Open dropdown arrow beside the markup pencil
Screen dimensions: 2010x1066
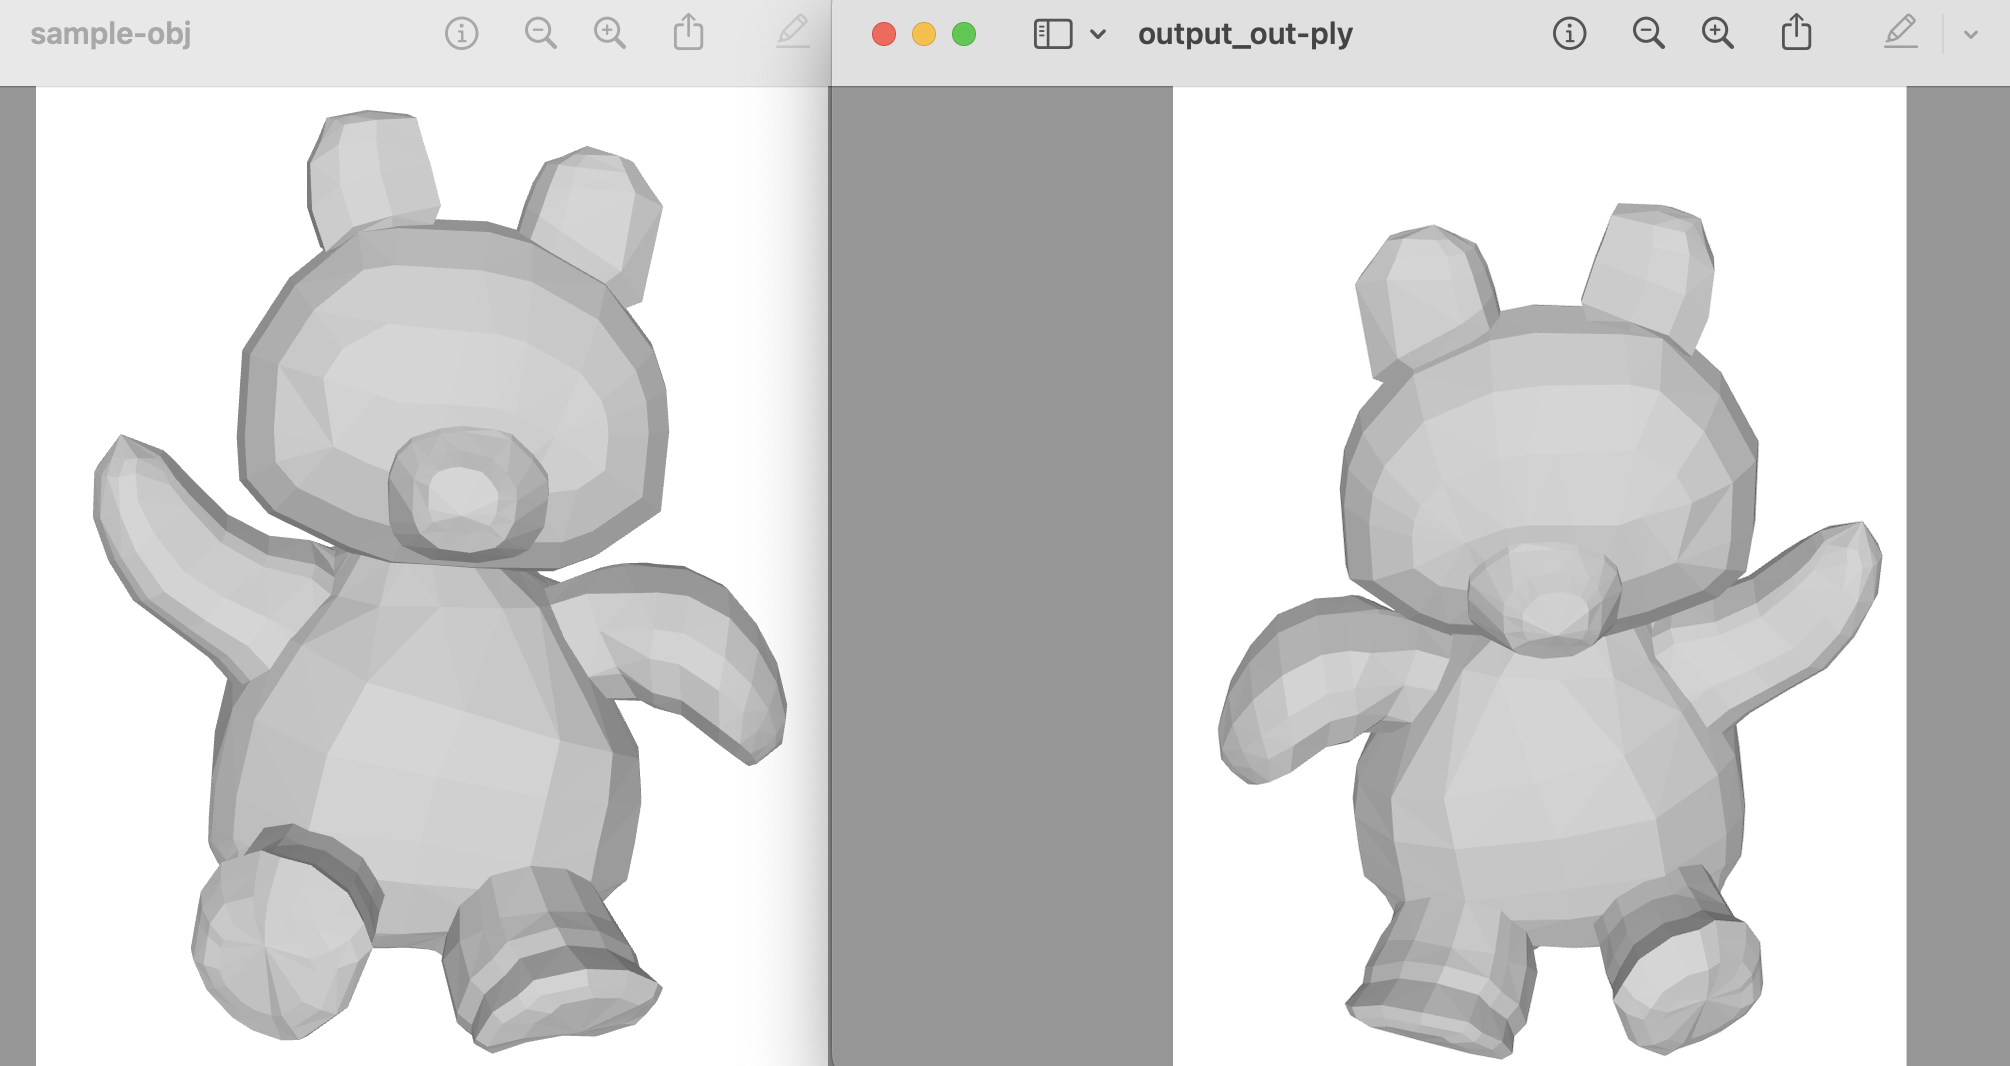pos(1970,35)
